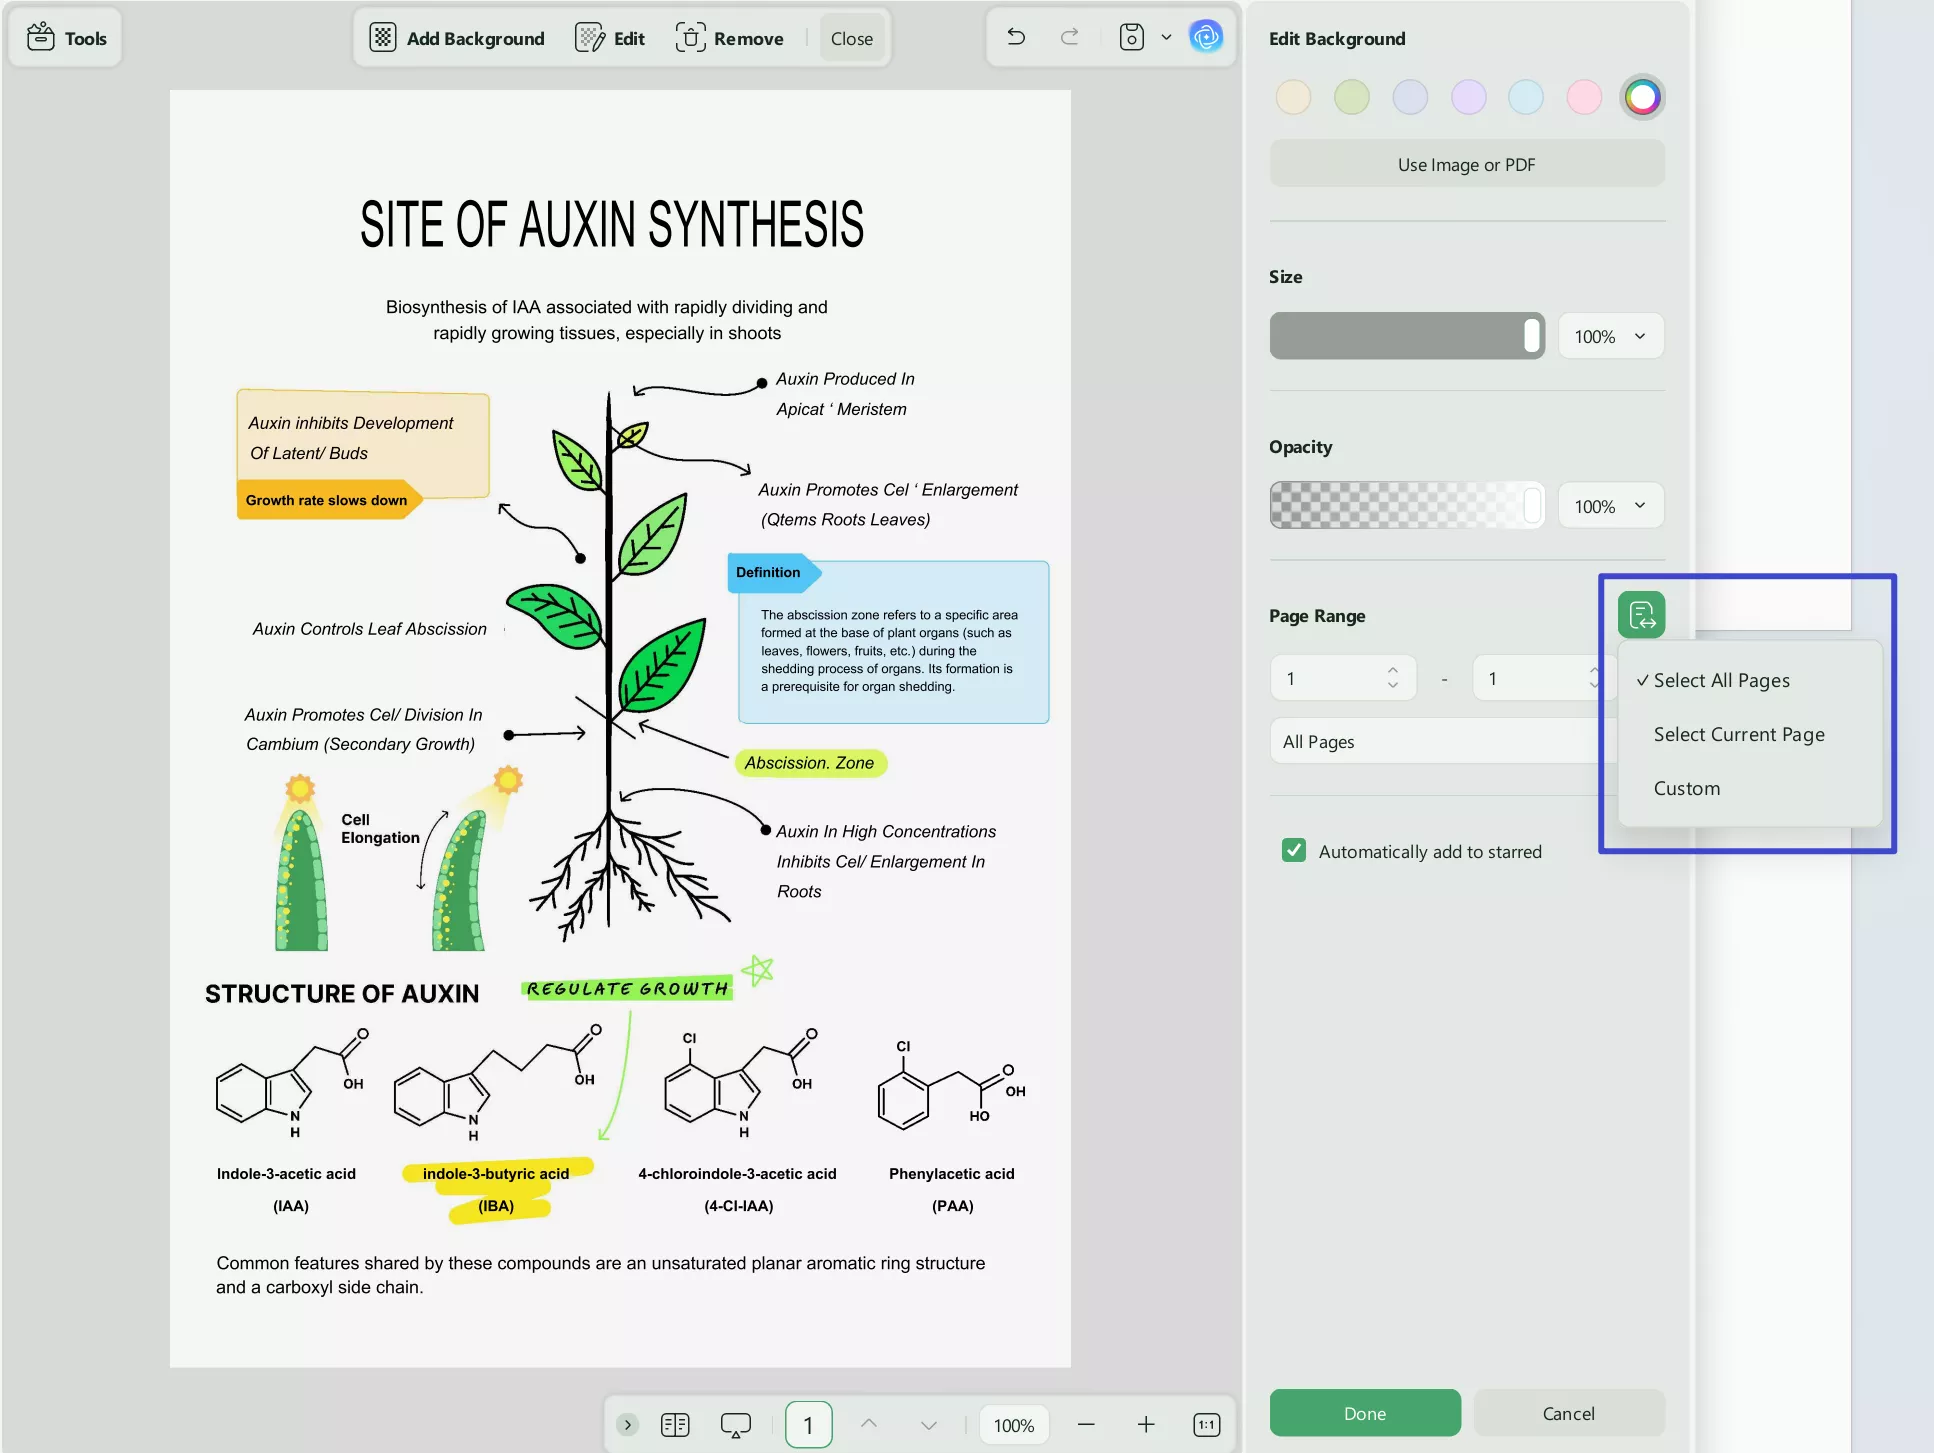Click the page range selector icon
Viewport: 1934px width, 1453px height.
click(1641, 615)
